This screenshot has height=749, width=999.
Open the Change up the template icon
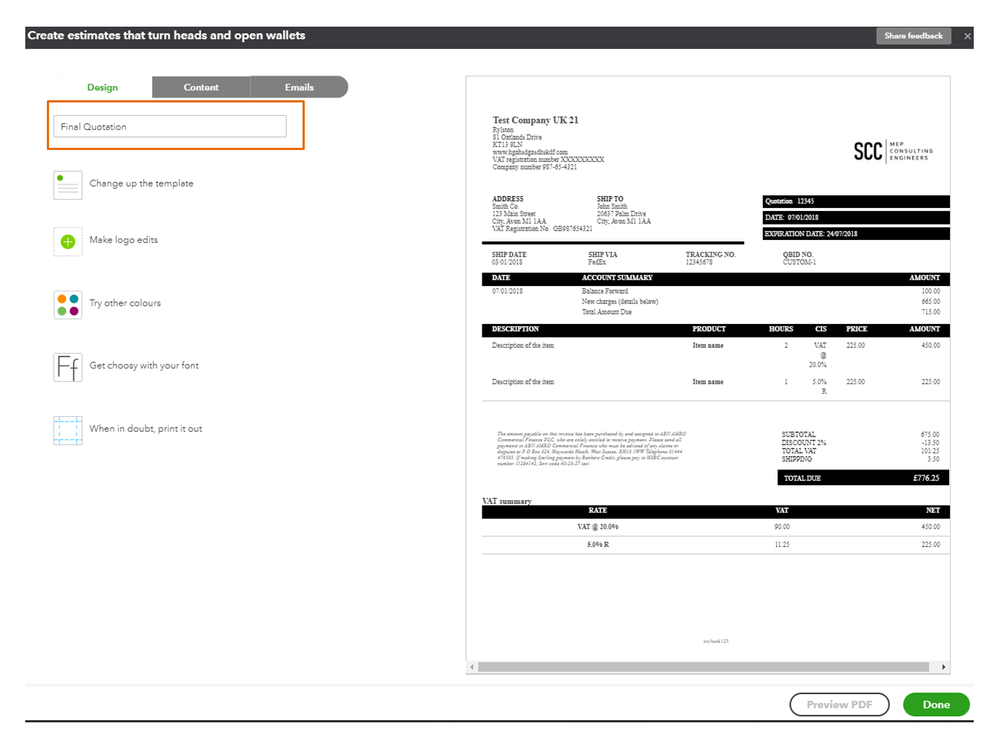click(x=68, y=185)
